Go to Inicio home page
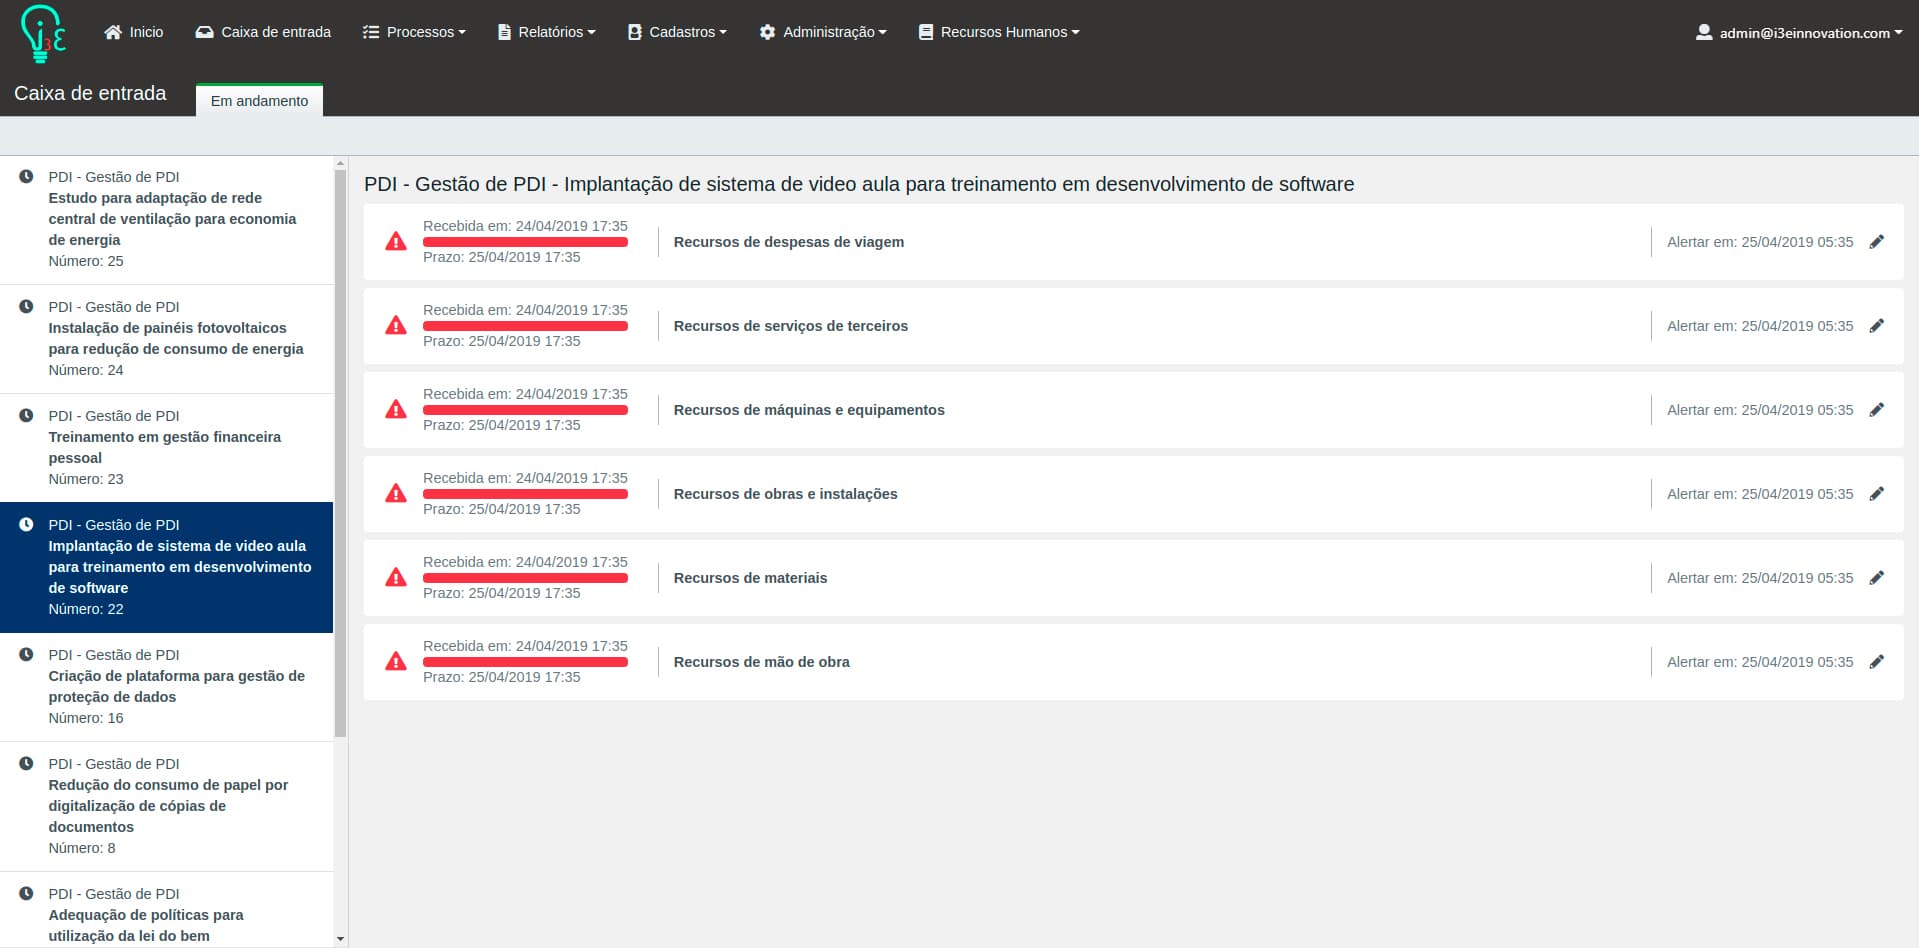This screenshot has height=948, width=1919. [x=133, y=32]
